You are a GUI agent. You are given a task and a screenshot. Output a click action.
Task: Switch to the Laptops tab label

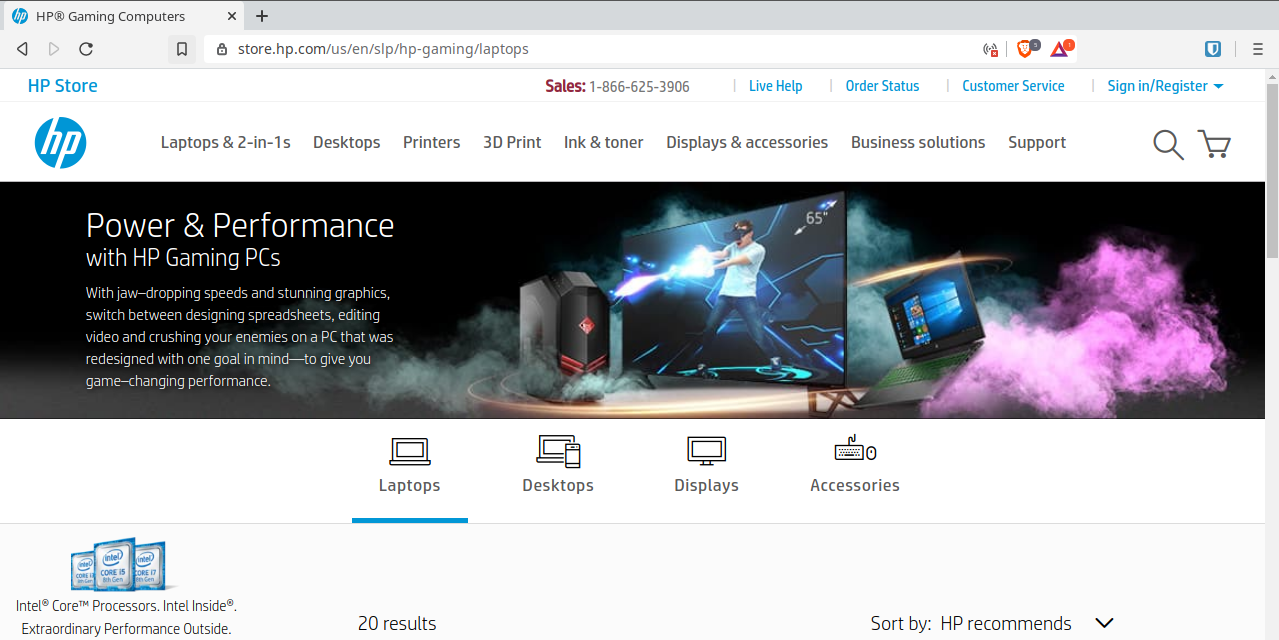click(410, 485)
